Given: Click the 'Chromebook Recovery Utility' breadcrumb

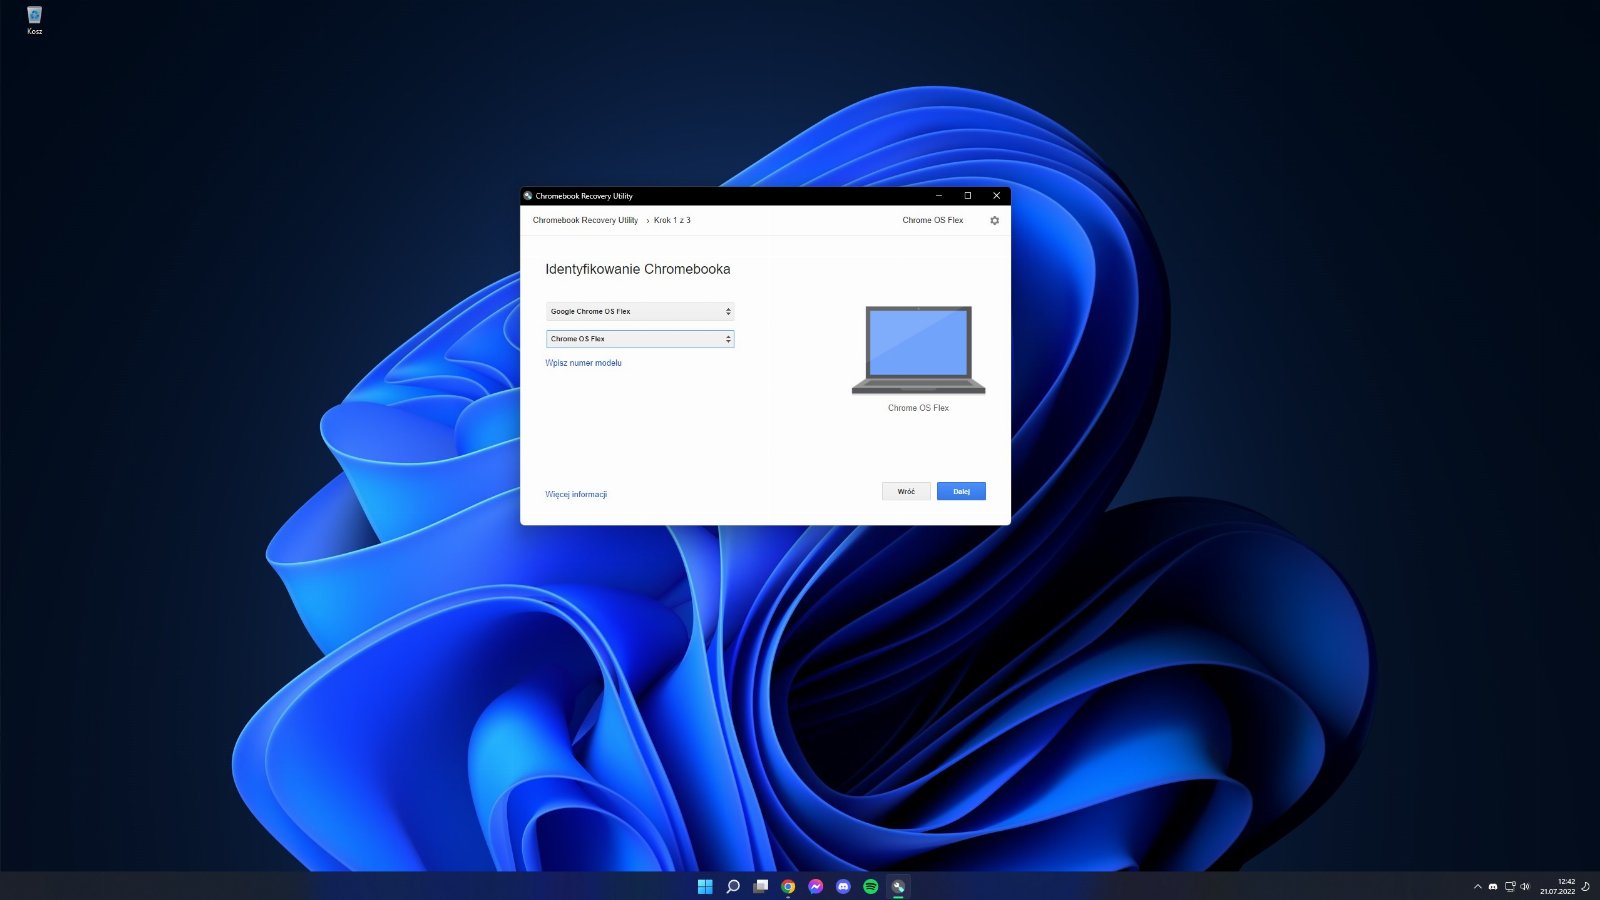Looking at the screenshot, I should click(585, 220).
